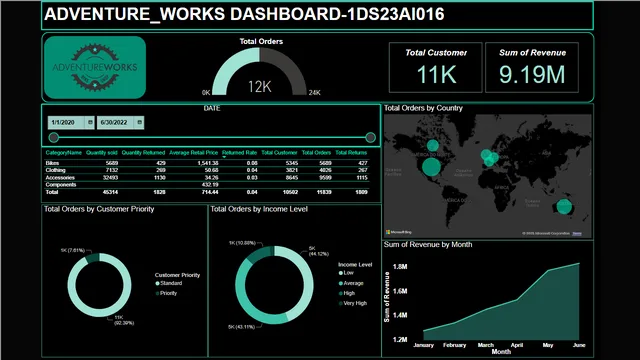This screenshot has height=360, width=640.
Task: Sort table by Total Customer column header
Action: pos(279,153)
